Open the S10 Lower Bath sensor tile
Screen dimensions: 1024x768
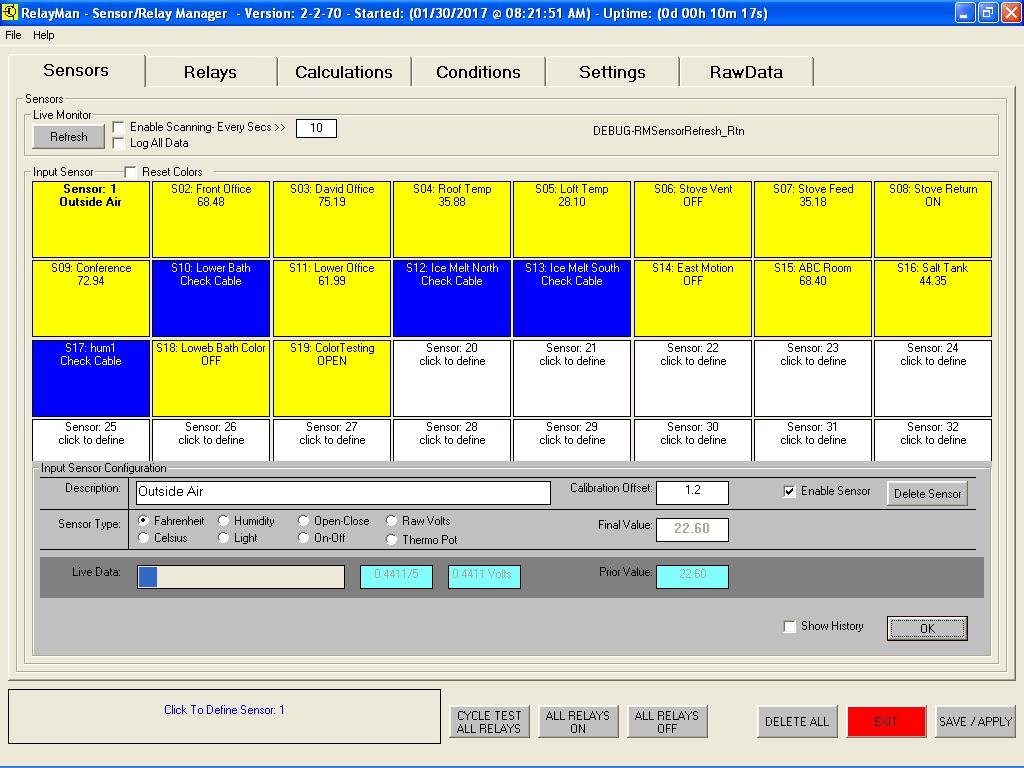[211, 298]
